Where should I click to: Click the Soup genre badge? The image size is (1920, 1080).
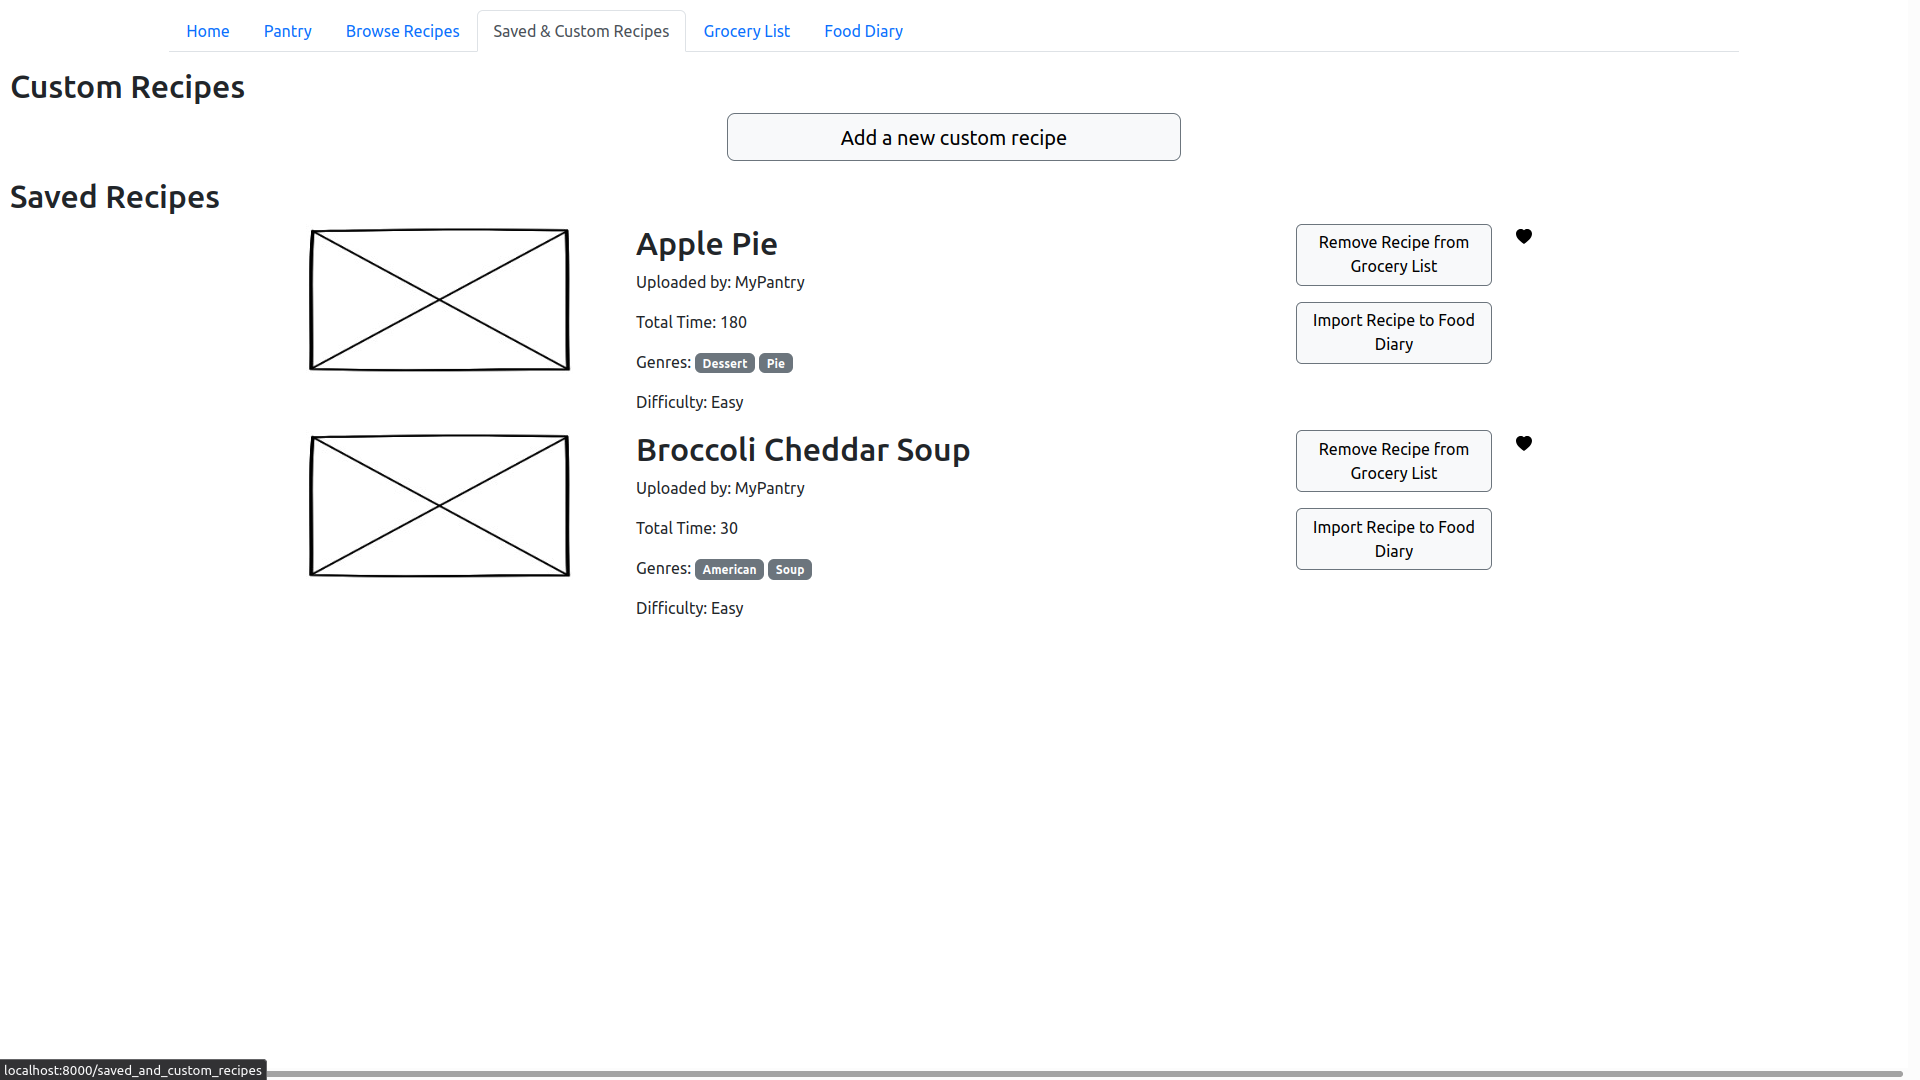(789, 569)
